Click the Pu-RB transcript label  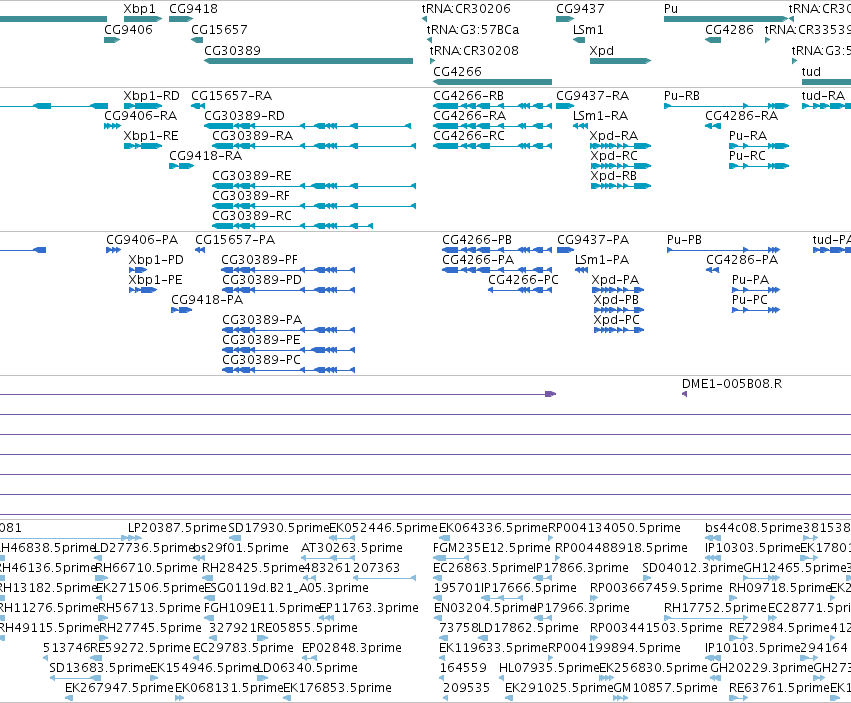682,96
